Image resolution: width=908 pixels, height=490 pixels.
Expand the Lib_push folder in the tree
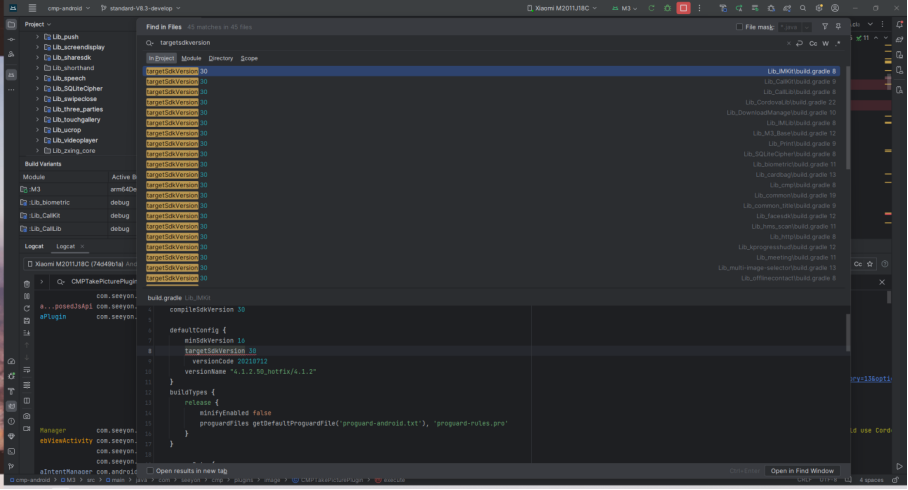pyautogui.click(x=37, y=36)
